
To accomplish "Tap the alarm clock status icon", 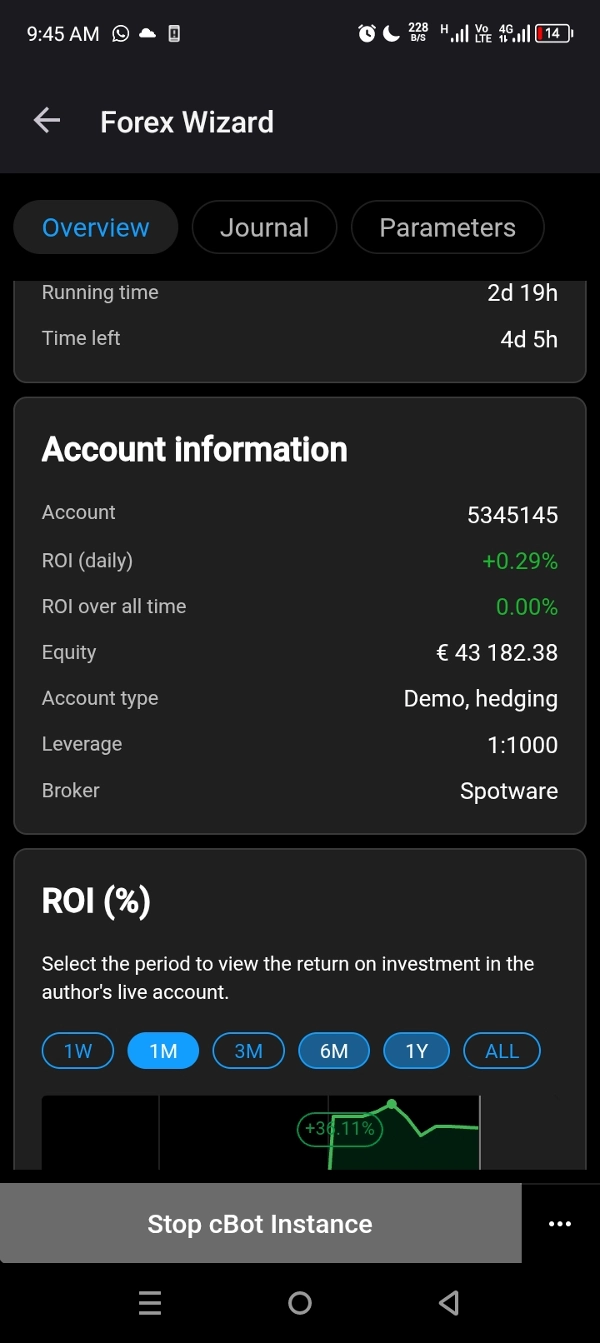I will pos(366,33).
